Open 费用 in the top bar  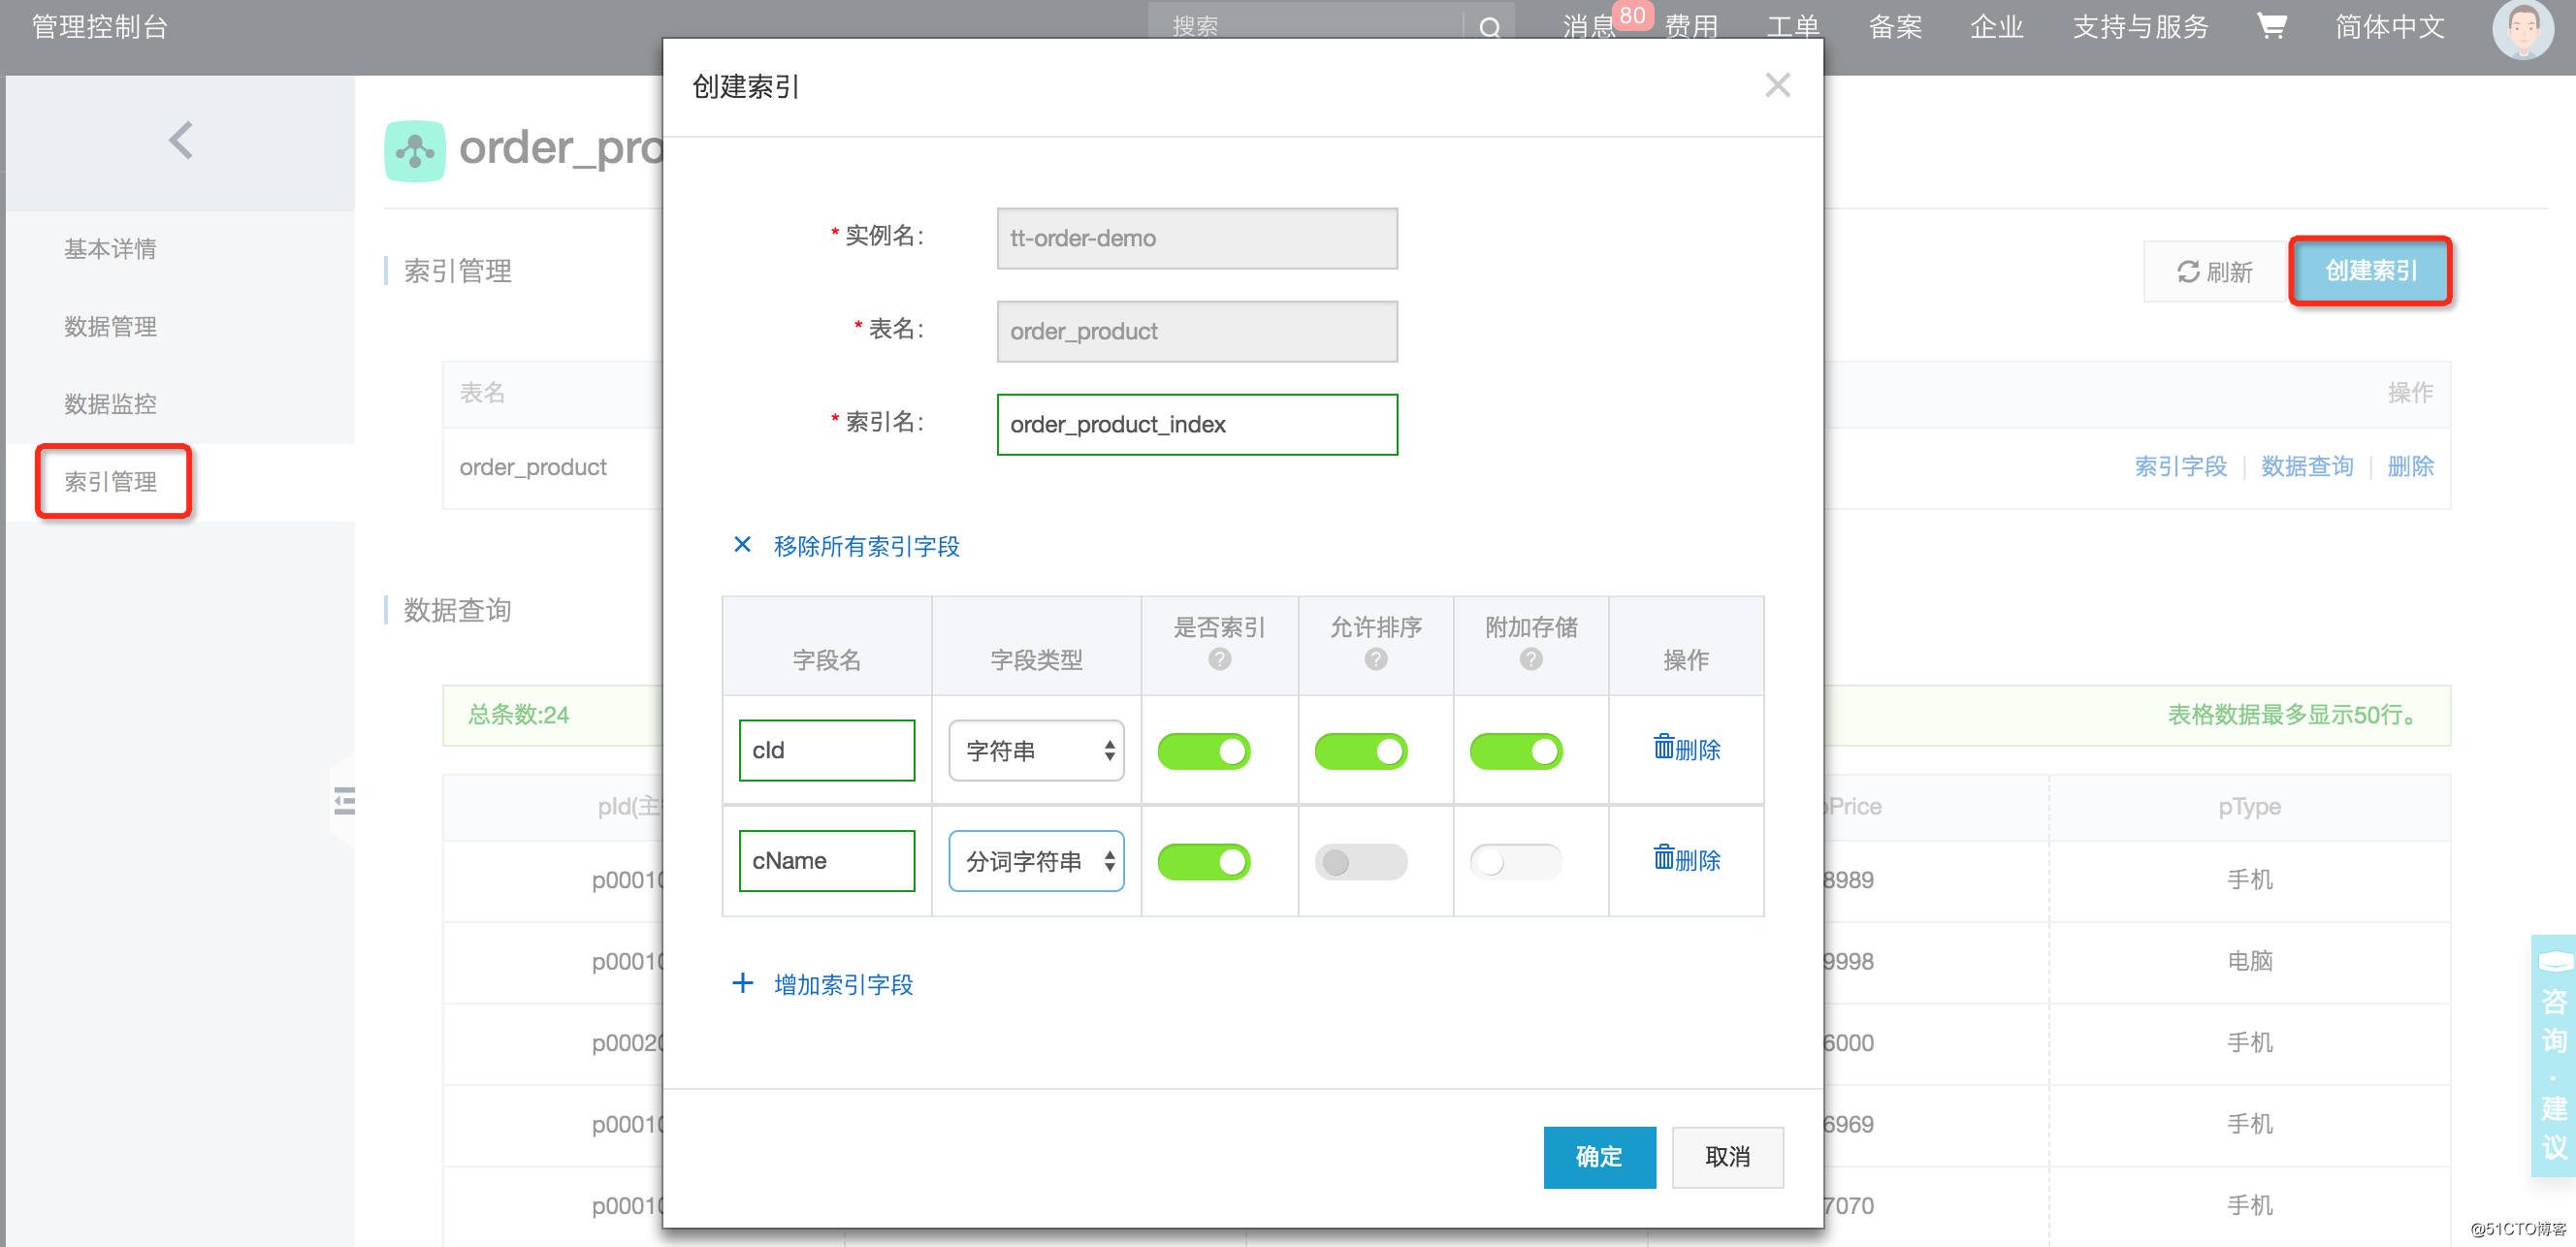point(1691,27)
